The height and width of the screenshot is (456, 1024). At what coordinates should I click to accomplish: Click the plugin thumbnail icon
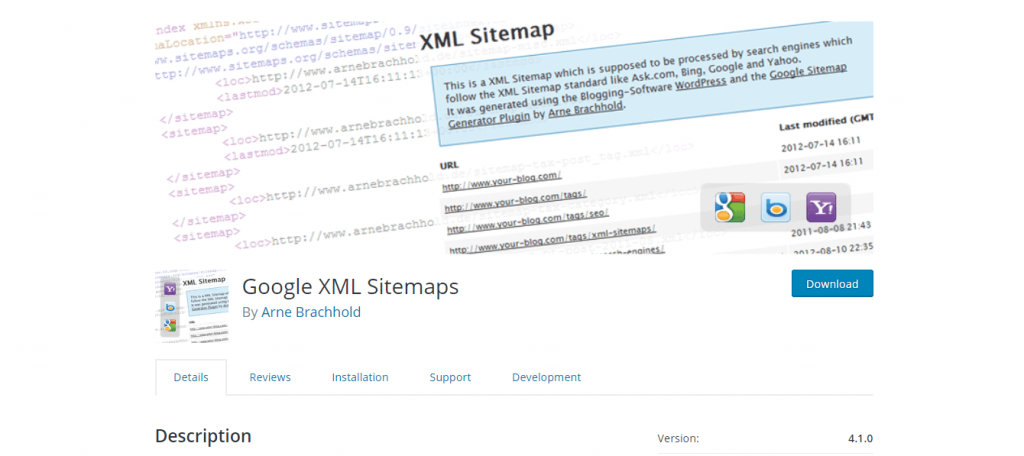pos(192,306)
